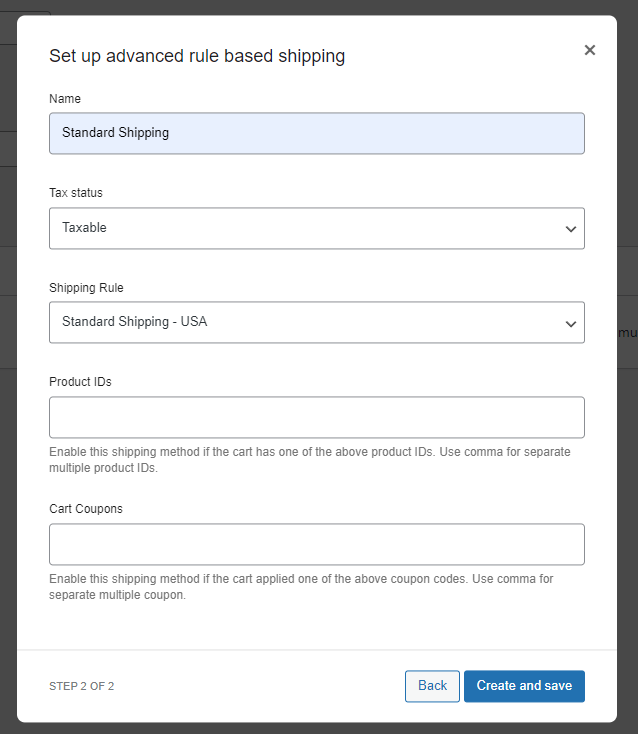638x734 pixels.
Task: Click the chevron beside Standard Shipping - USA
Action: (x=571, y=324)
